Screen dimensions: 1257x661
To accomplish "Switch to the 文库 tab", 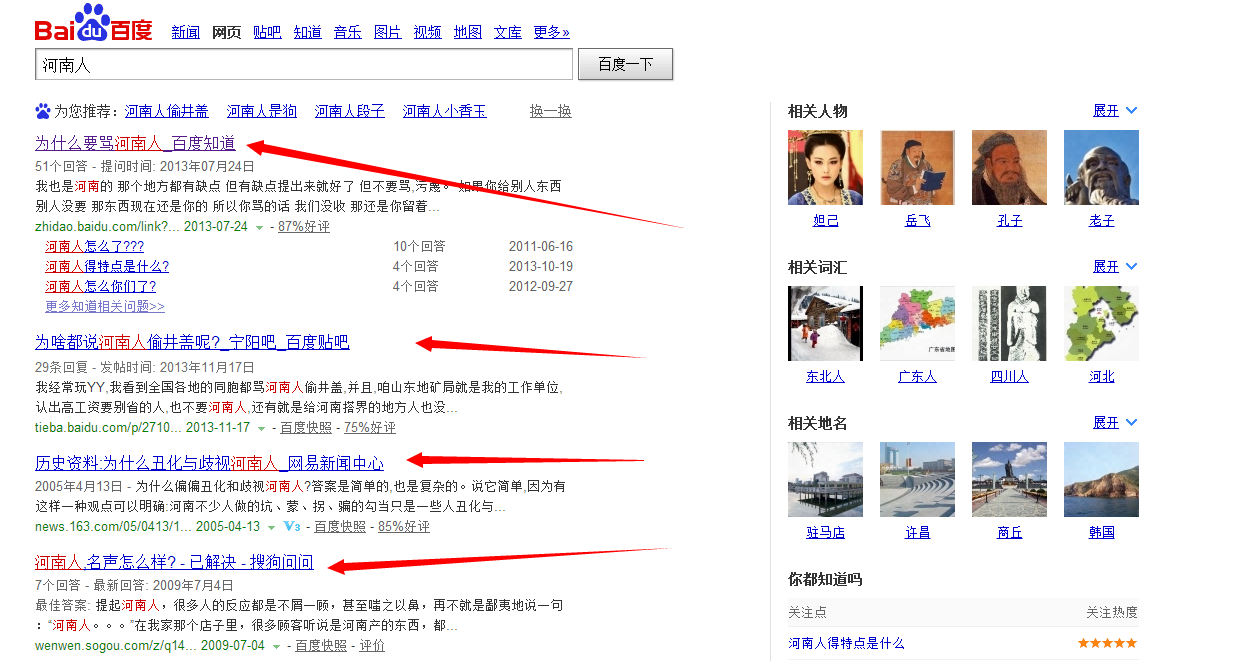I will click(508, 32).
